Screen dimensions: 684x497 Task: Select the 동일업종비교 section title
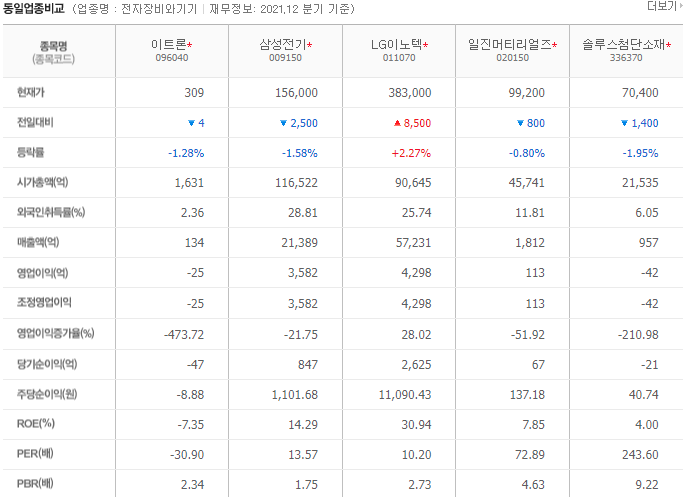(34, 9)
